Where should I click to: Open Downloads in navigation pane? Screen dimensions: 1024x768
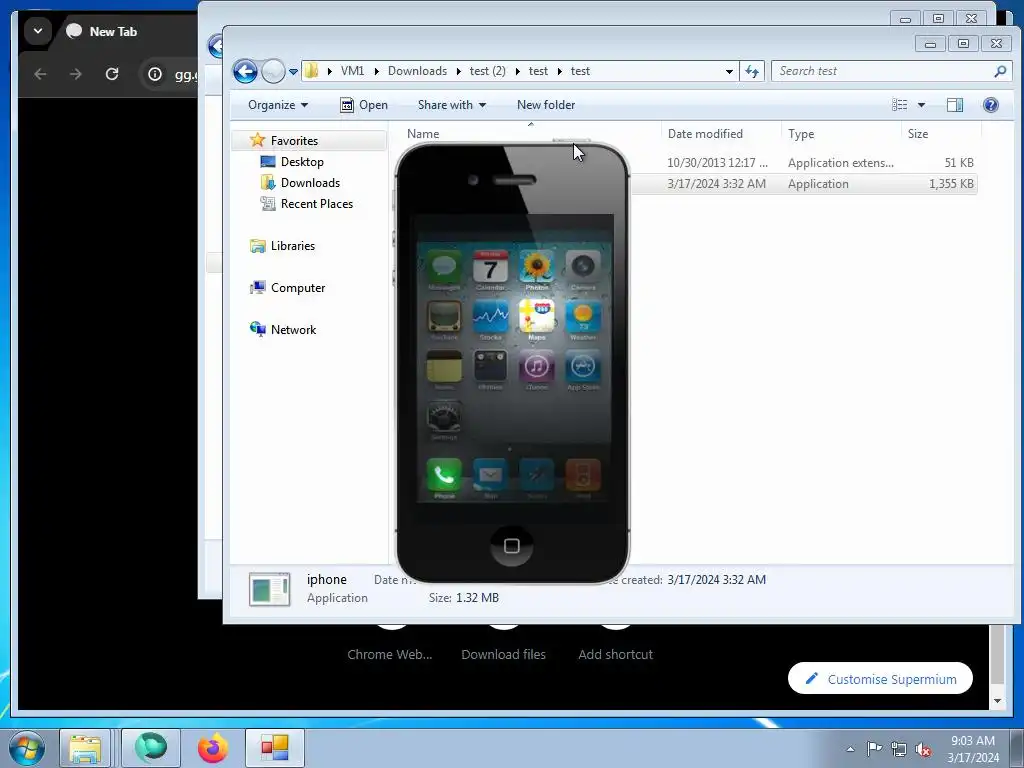pyautogui.click(x=310, y=183)
